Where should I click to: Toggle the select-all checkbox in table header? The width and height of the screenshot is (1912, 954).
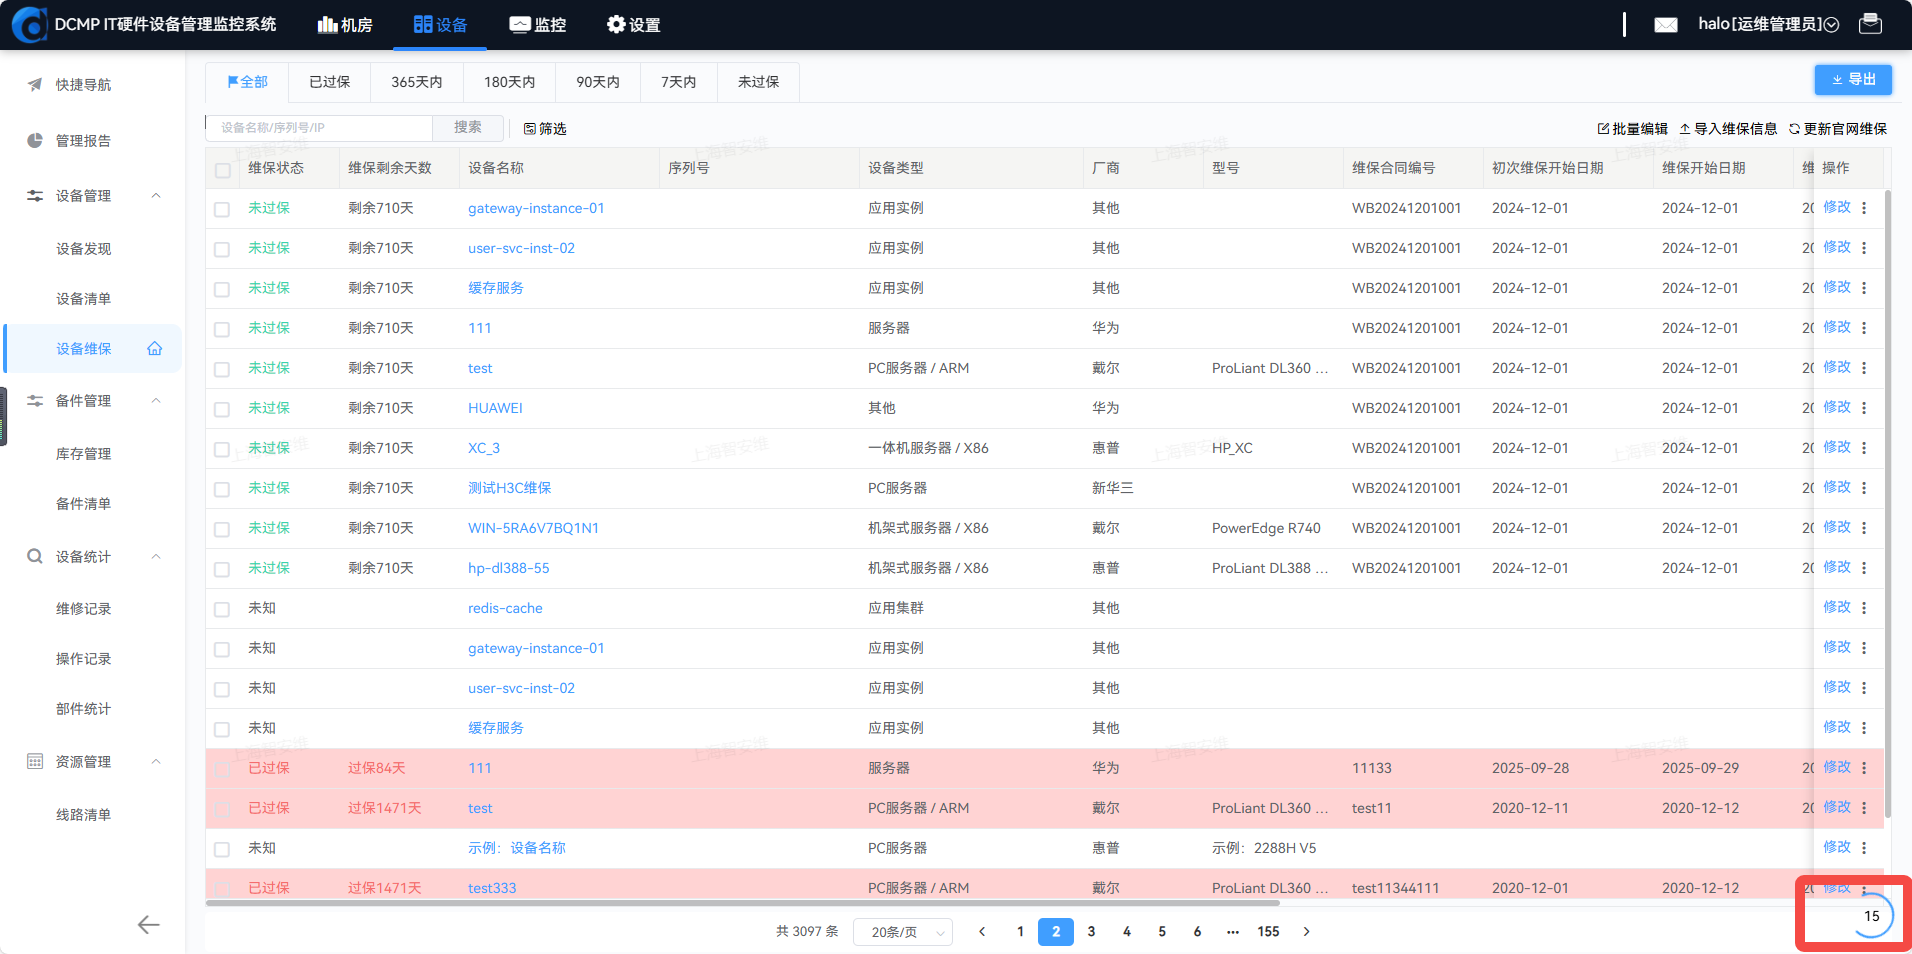coord(222,170)
